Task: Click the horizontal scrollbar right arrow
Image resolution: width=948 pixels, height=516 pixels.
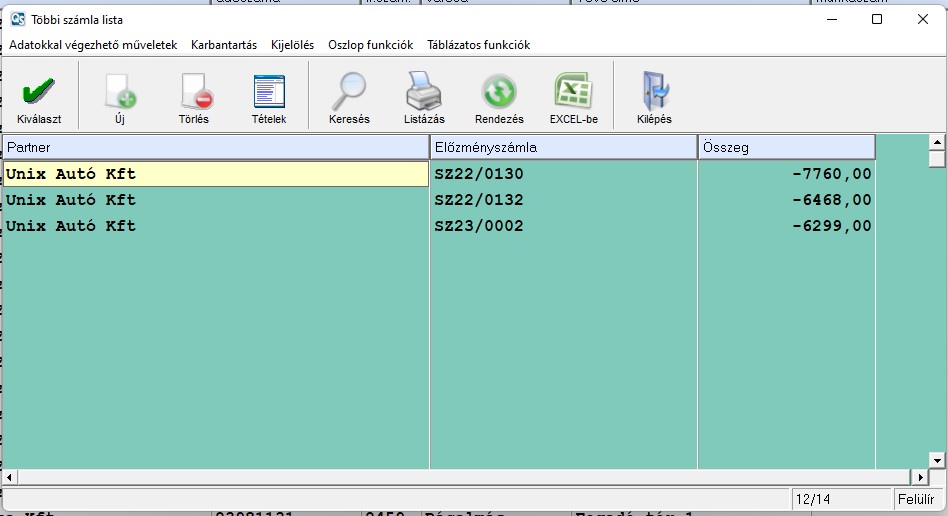Action: tap(920, 477)
